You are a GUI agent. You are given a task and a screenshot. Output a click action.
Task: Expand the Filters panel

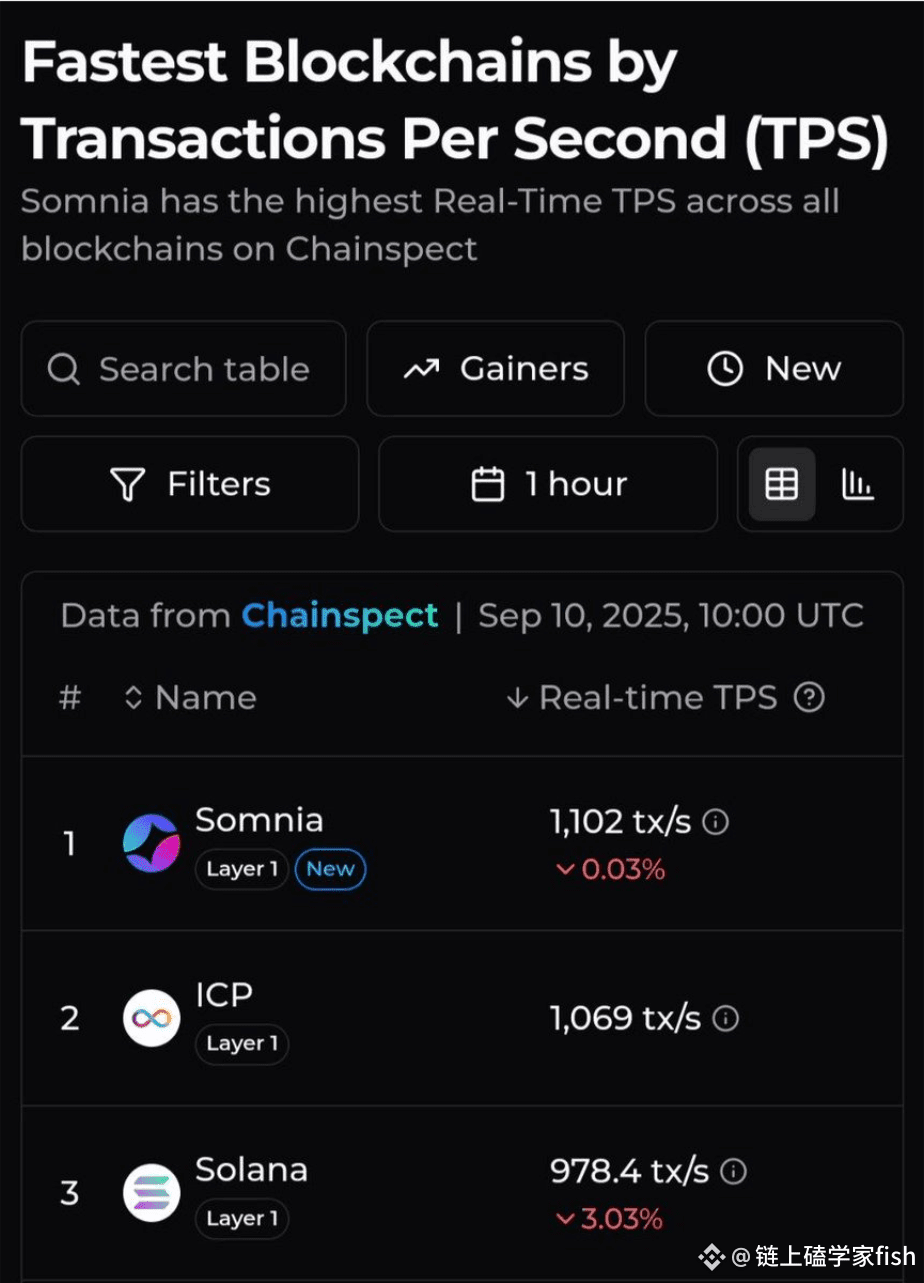tap(190, 484)
